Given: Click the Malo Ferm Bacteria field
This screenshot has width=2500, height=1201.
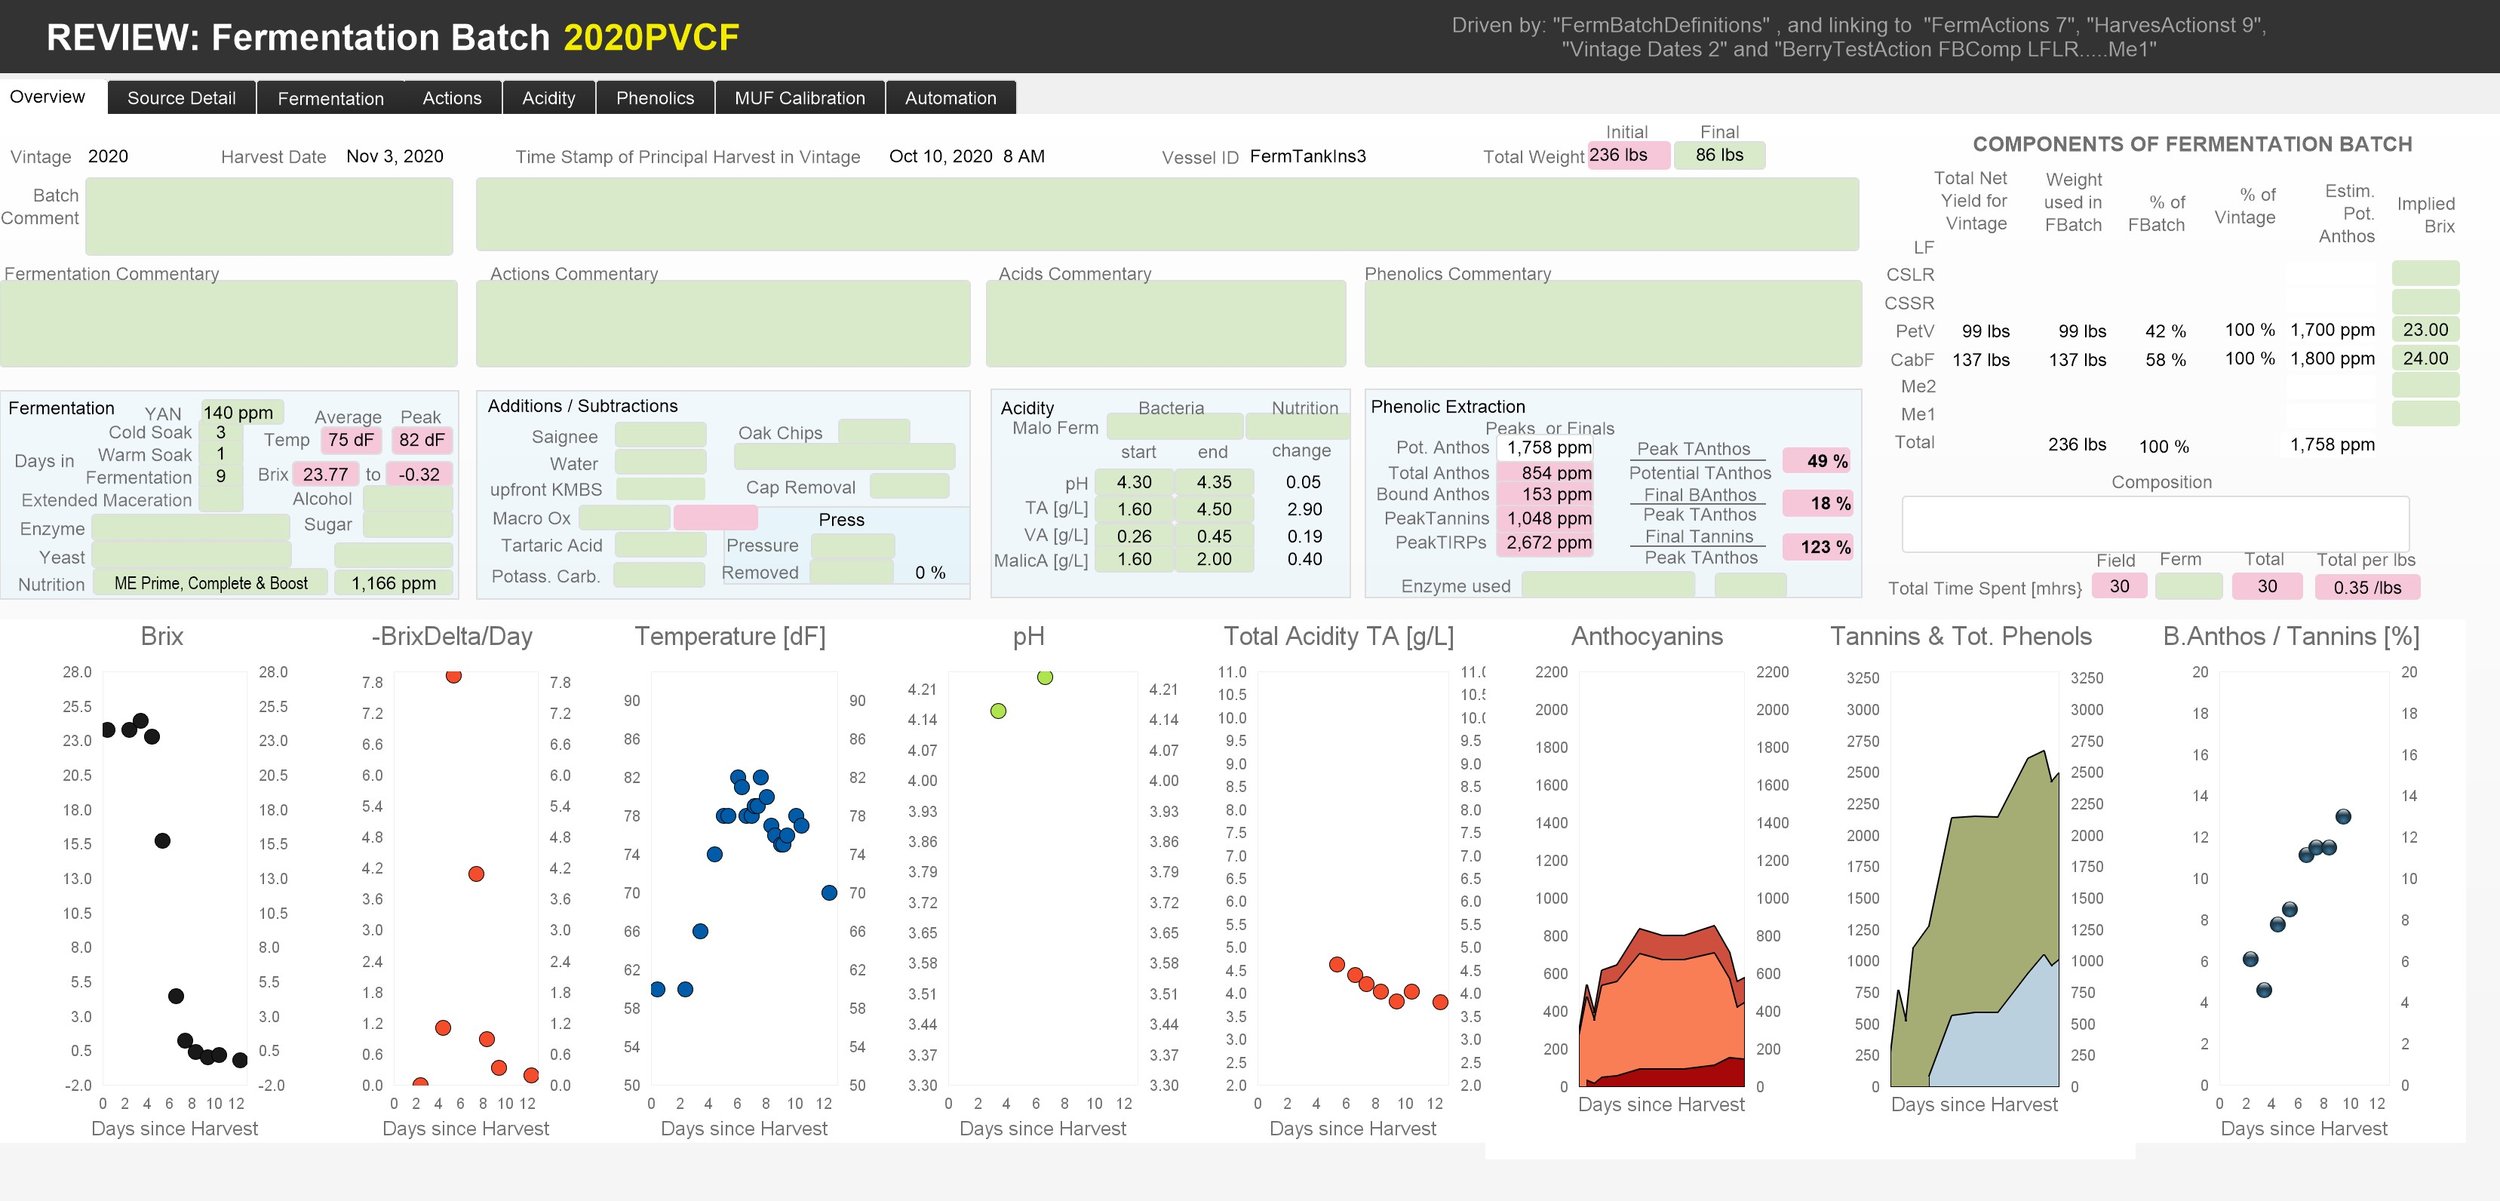Looking at the screenshot, I should 1175,427.
